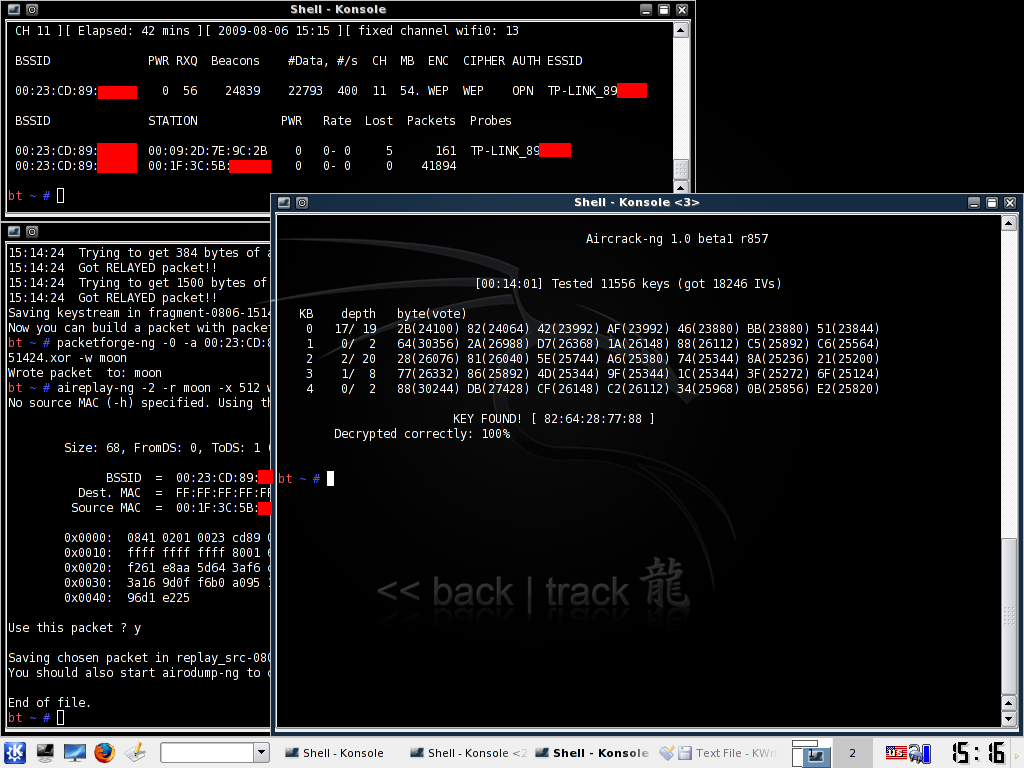Launch Konsole terminal from panel icon
The image size is (1024, 768).
coord(45,753)
